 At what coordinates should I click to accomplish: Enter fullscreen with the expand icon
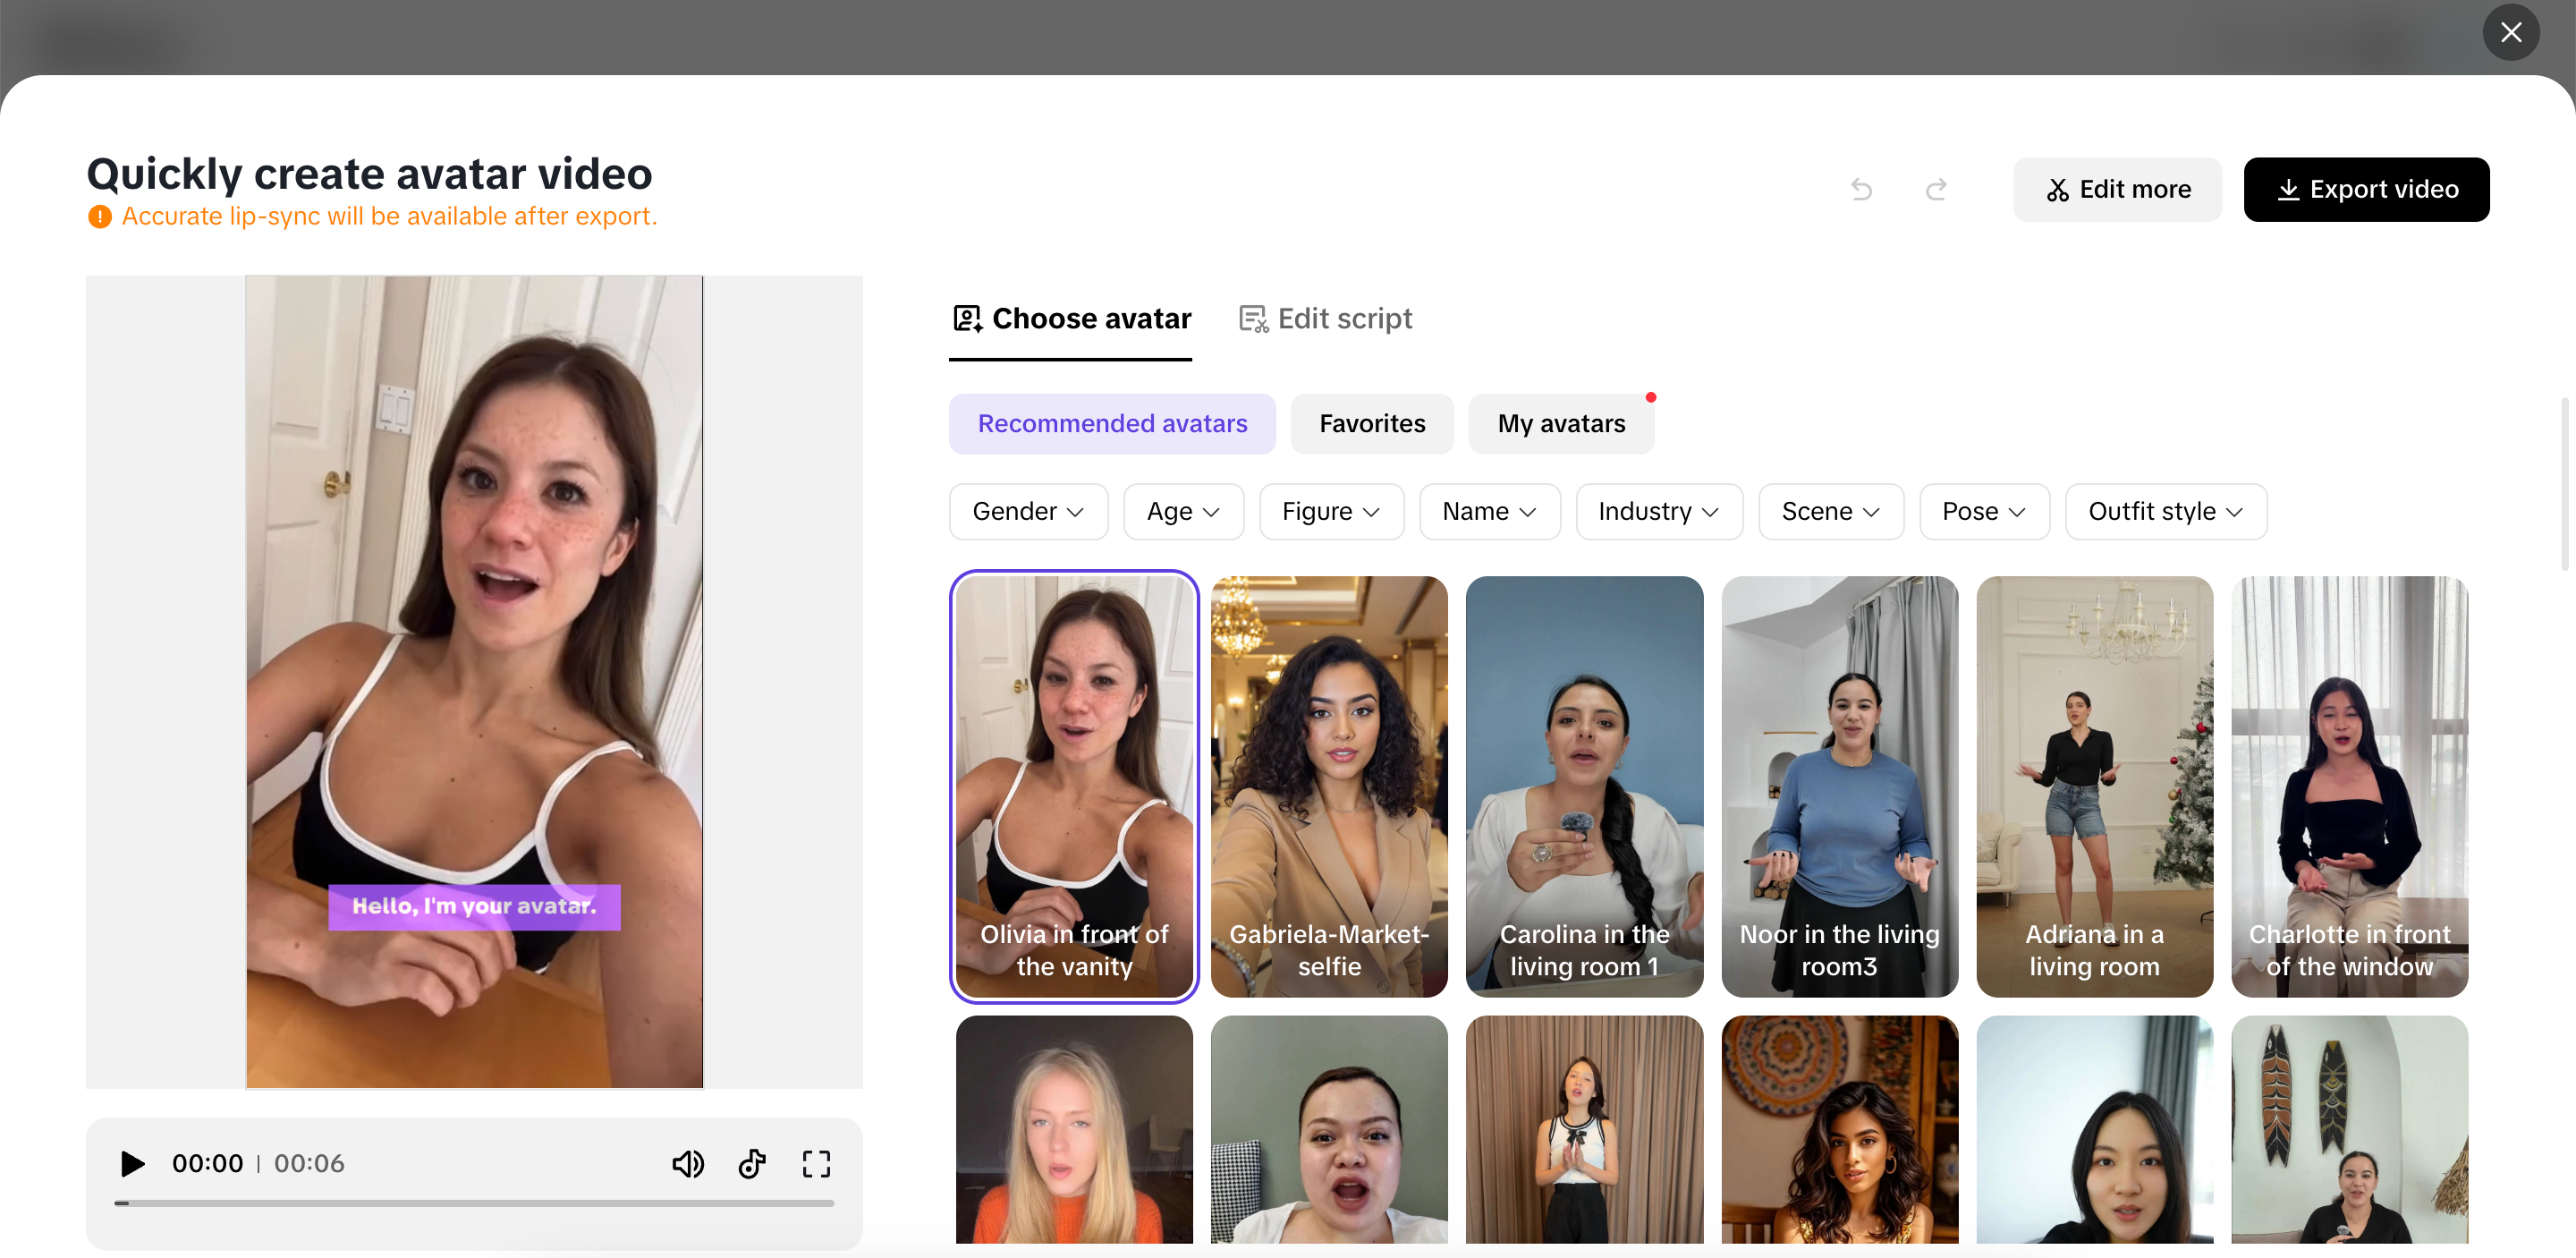point(816,1163)
